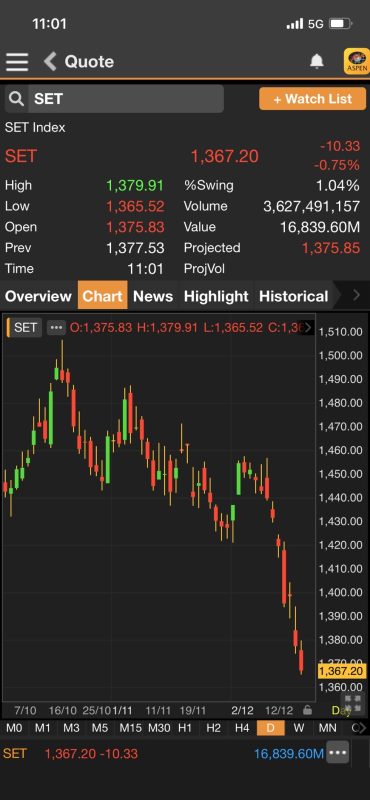Select the H1 timeframe

(x=185, y=728)
